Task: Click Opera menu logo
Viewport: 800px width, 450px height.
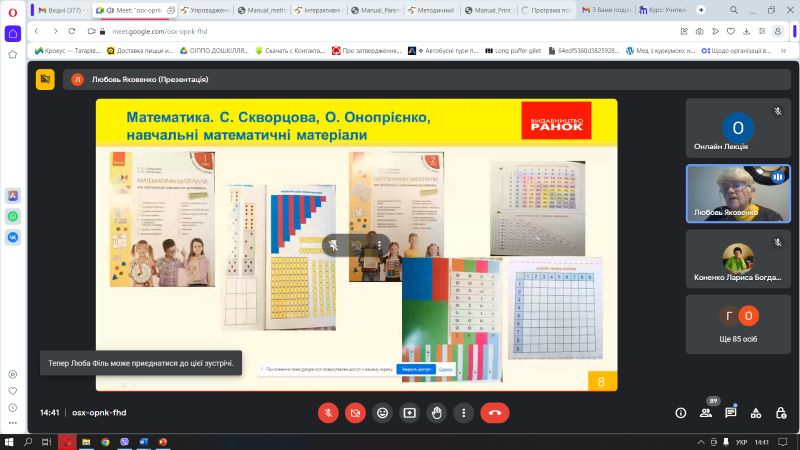Action: pos(13,12)
